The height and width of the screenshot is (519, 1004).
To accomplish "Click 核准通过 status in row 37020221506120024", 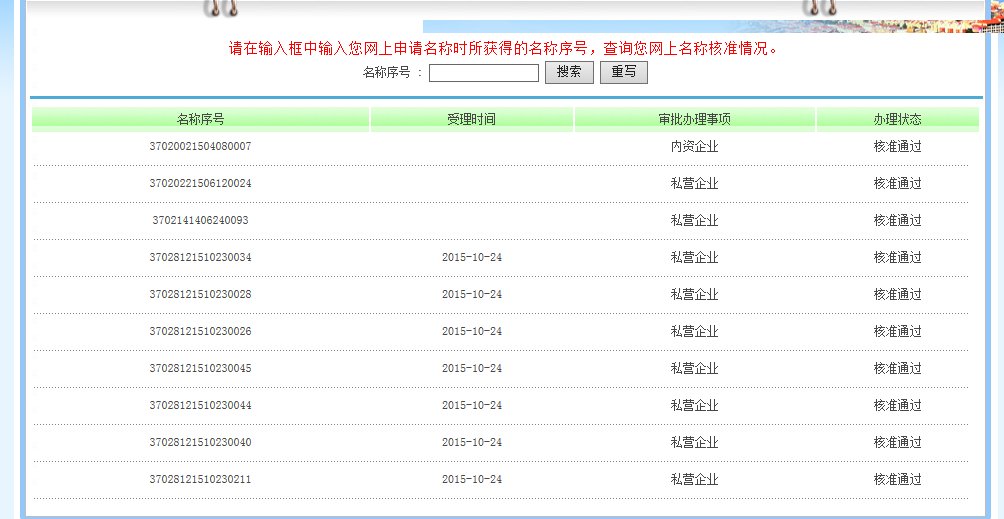I will click(898, 184).
